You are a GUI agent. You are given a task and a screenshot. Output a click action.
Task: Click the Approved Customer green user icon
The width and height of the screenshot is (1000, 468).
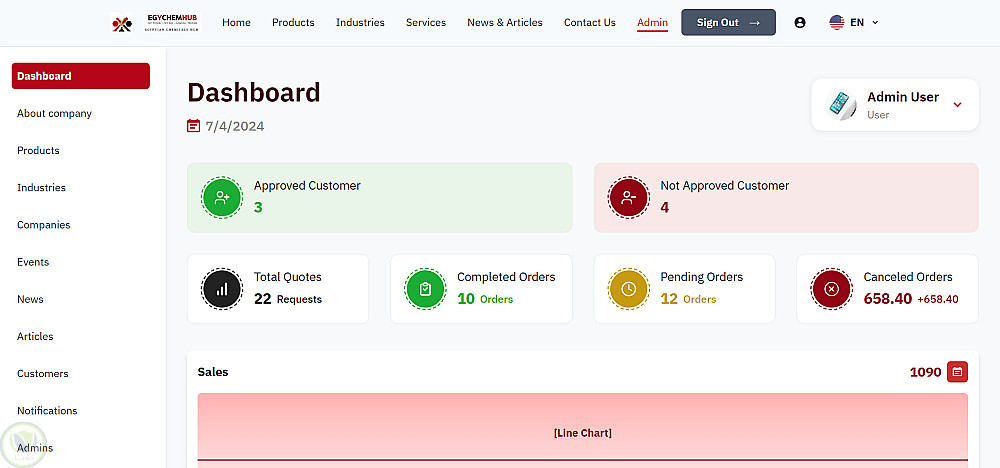click(222, 198)
